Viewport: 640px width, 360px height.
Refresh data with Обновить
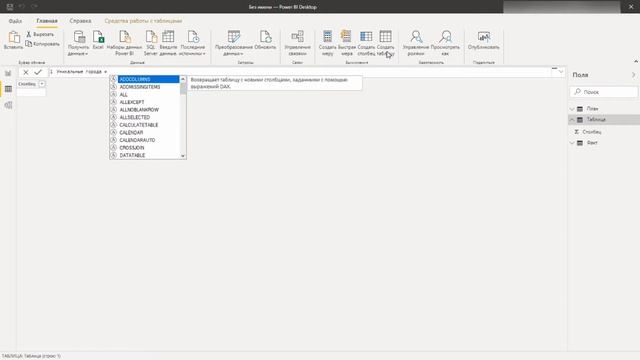[265, 40]
